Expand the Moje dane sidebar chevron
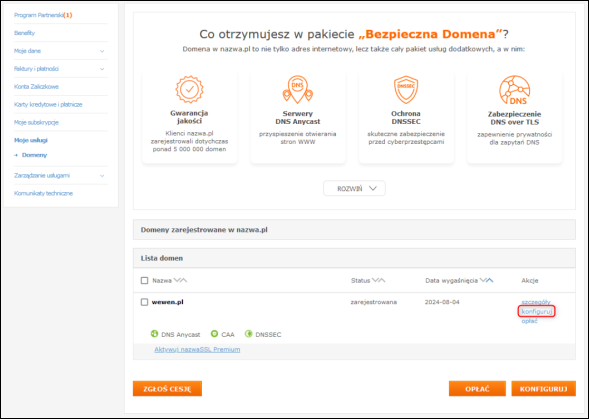589x419 pixels. (102, 51)
